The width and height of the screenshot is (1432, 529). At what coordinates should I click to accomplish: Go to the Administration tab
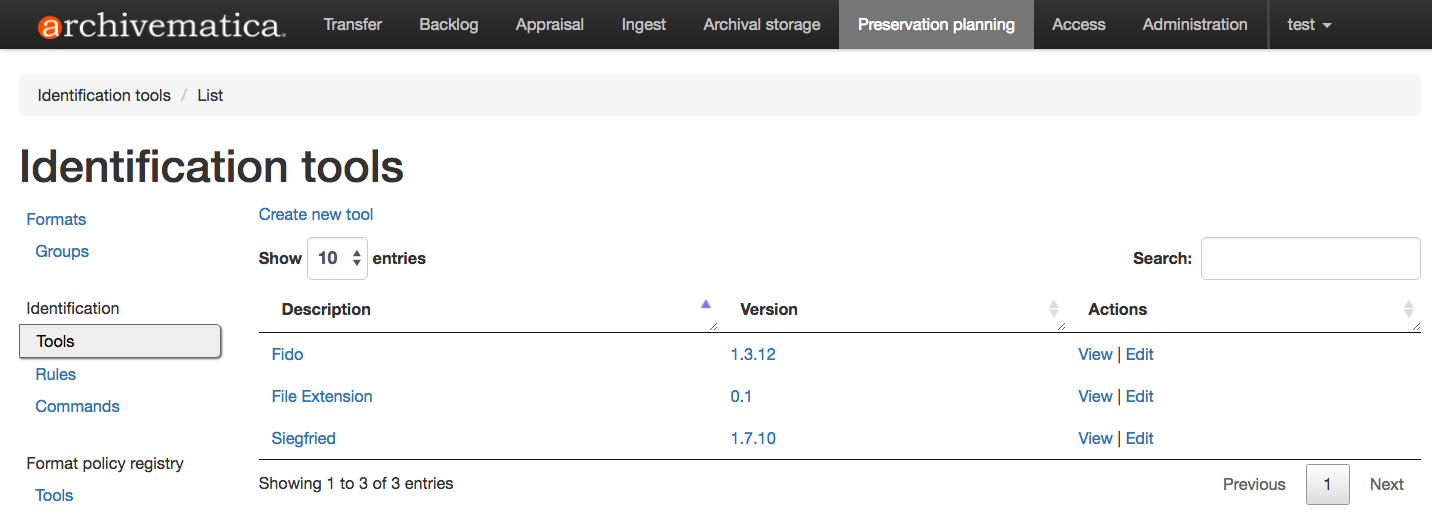[1195, 25]
